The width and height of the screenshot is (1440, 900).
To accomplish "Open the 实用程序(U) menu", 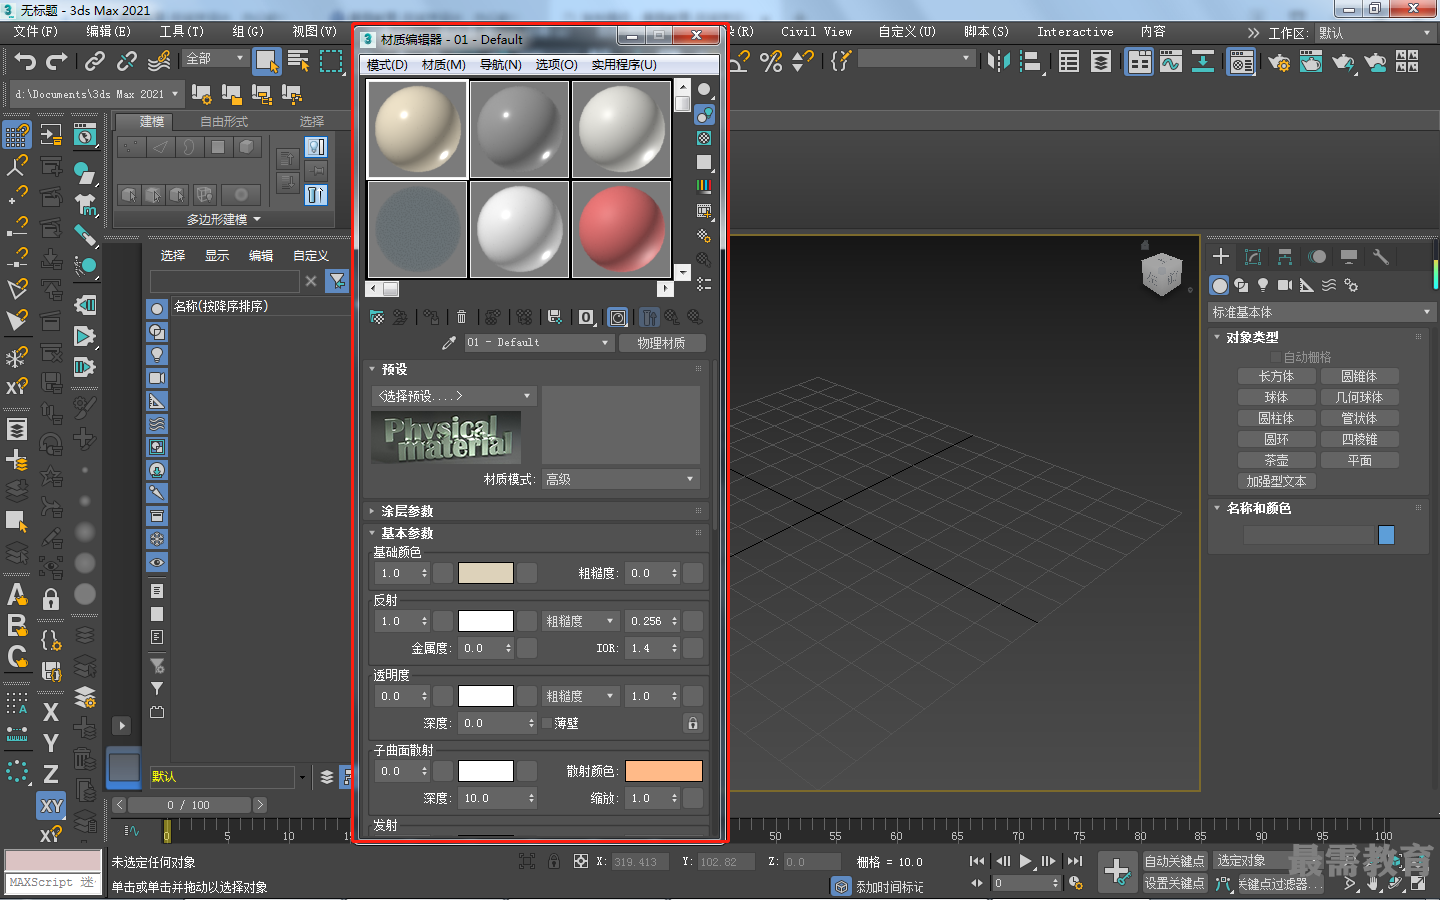I will point(624,65).
